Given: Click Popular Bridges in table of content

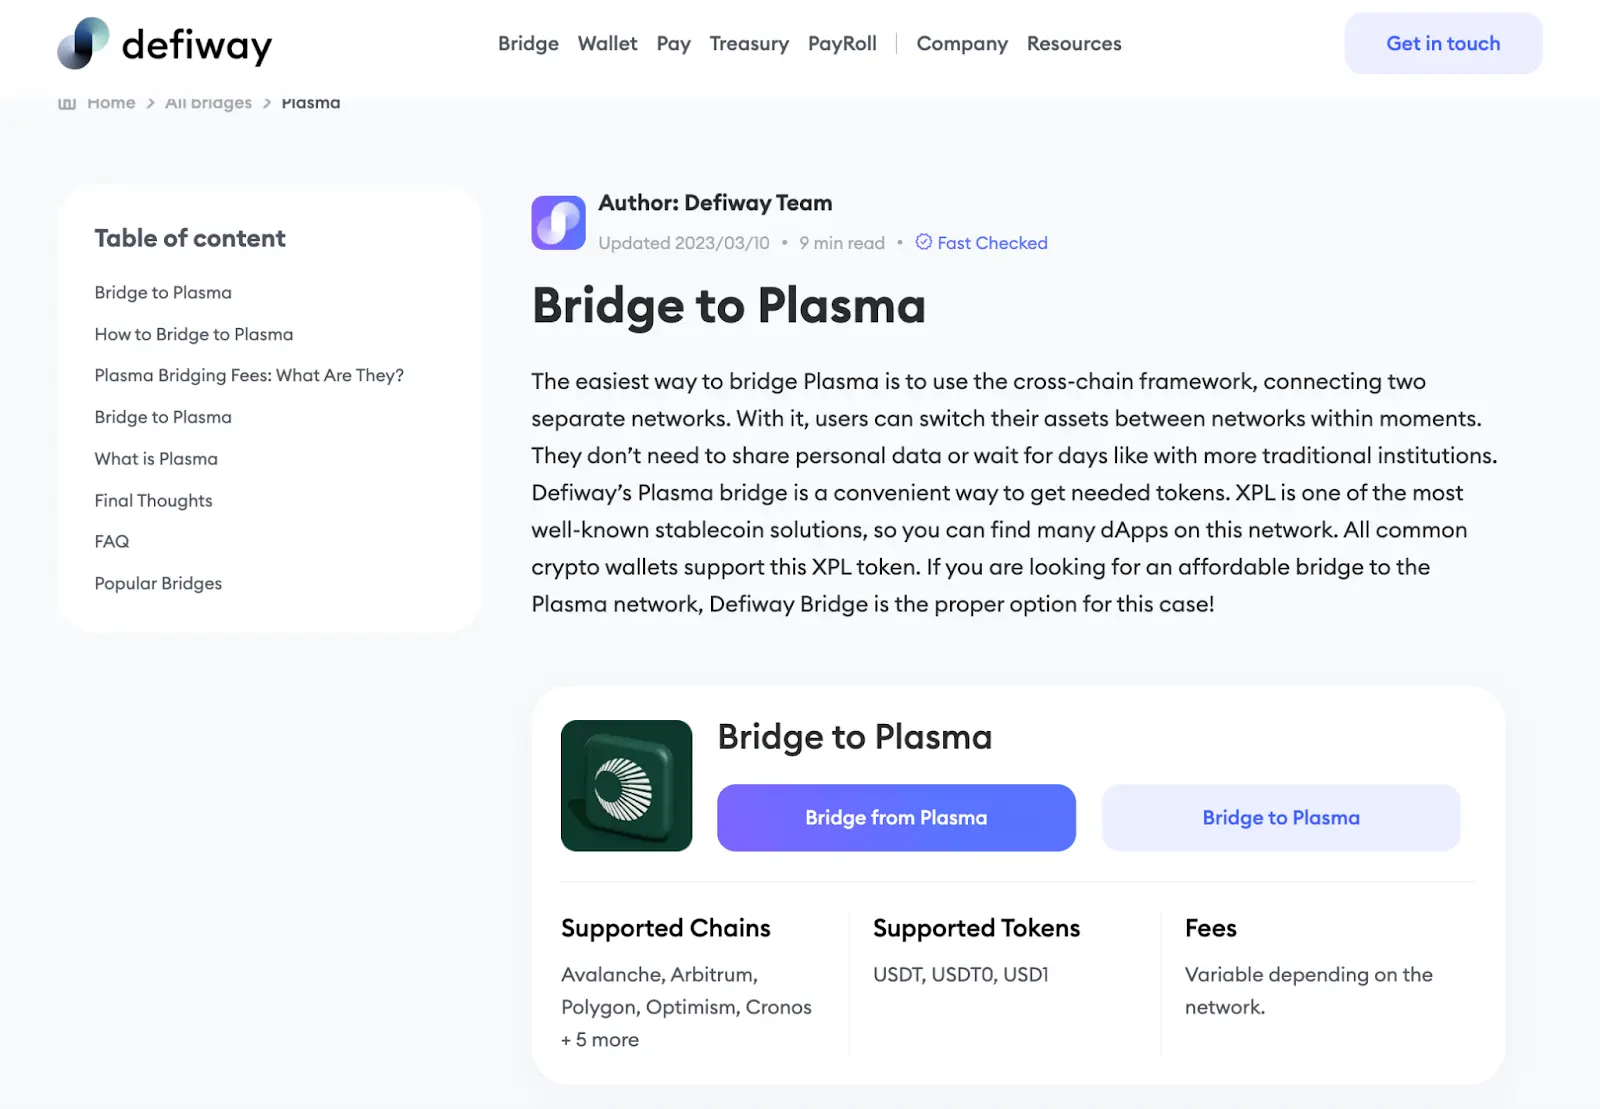Looking at the screenshot, I should pos(157,583).
